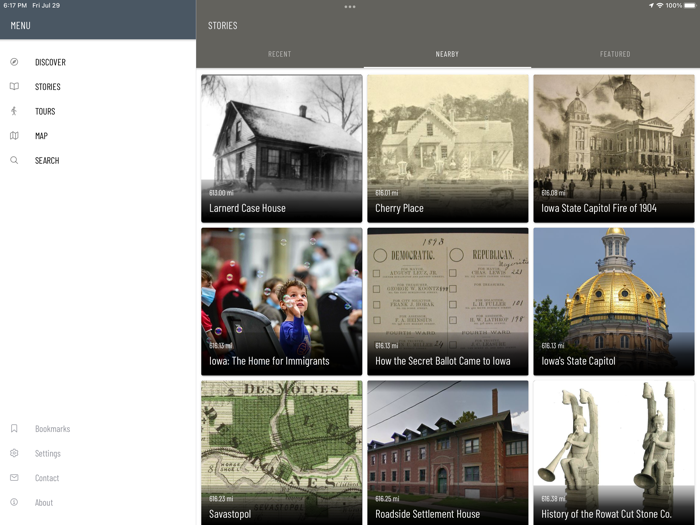Image resolution: width=700 pixels, height=525 pixels.
Task: Tap the Wi-Fi status icon
Action: pyautogui.click(x=660, y=5)
